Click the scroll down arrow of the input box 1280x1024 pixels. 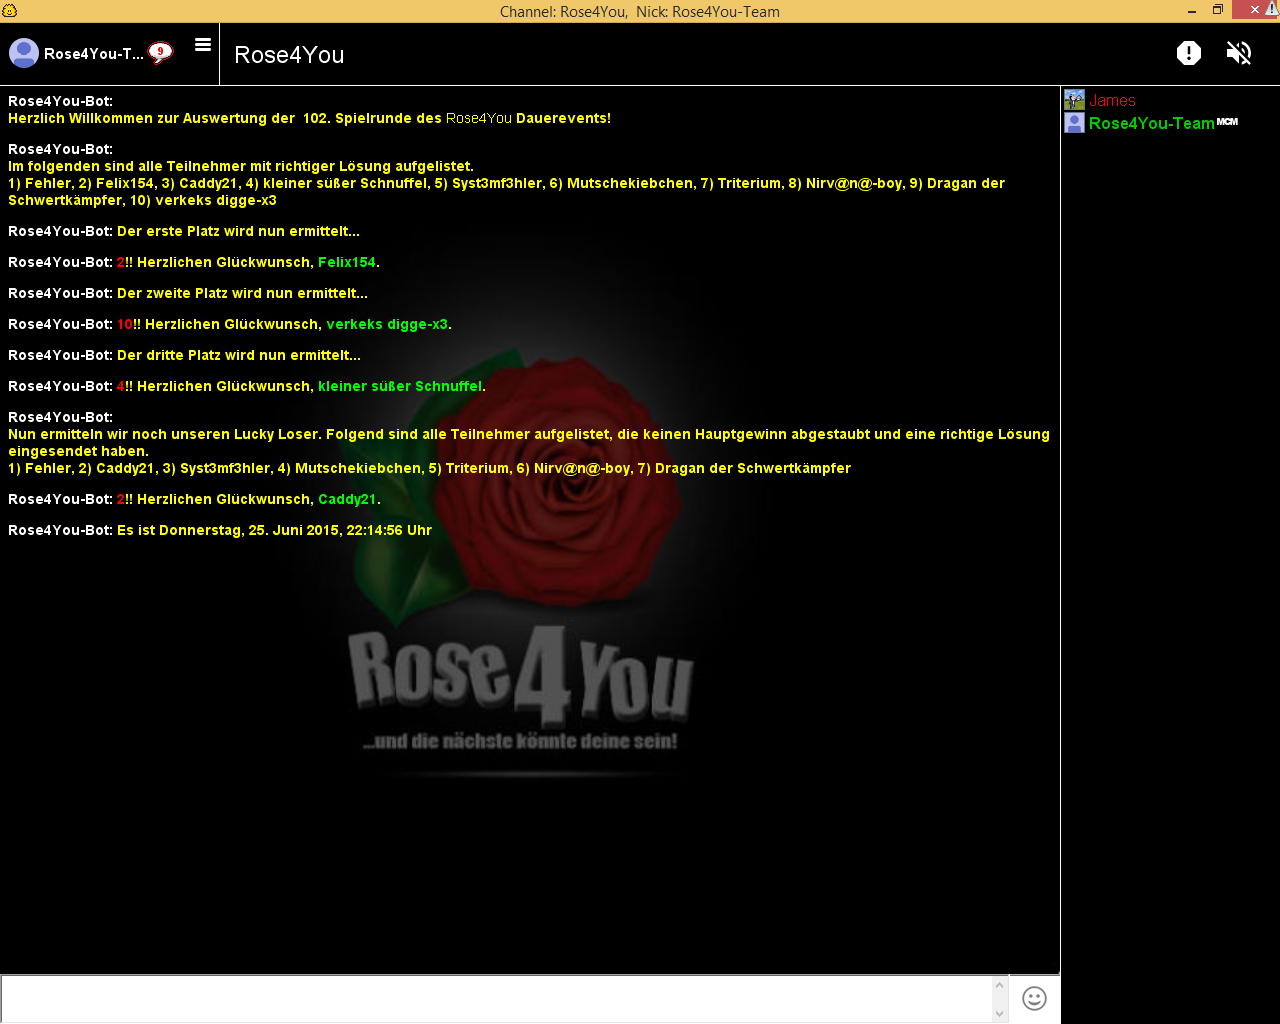[x=999, y=1014]
